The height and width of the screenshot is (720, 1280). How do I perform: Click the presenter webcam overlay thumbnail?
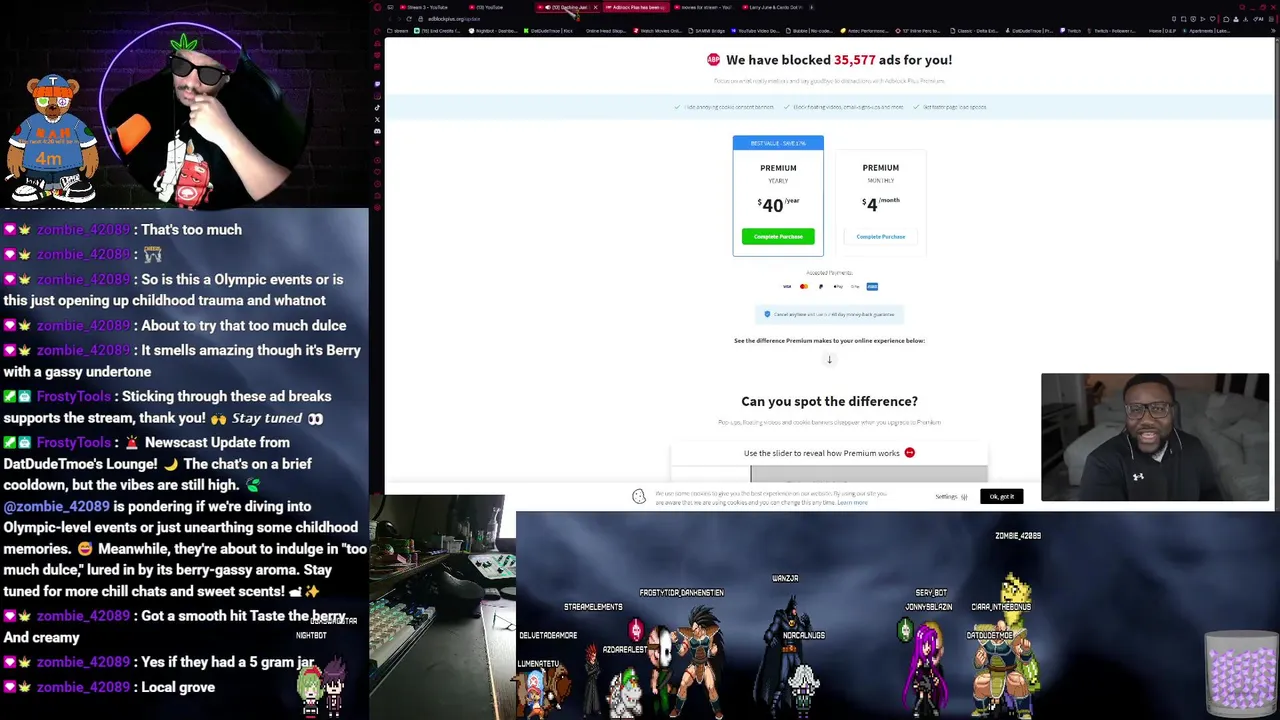click(x=1155, y=437)
